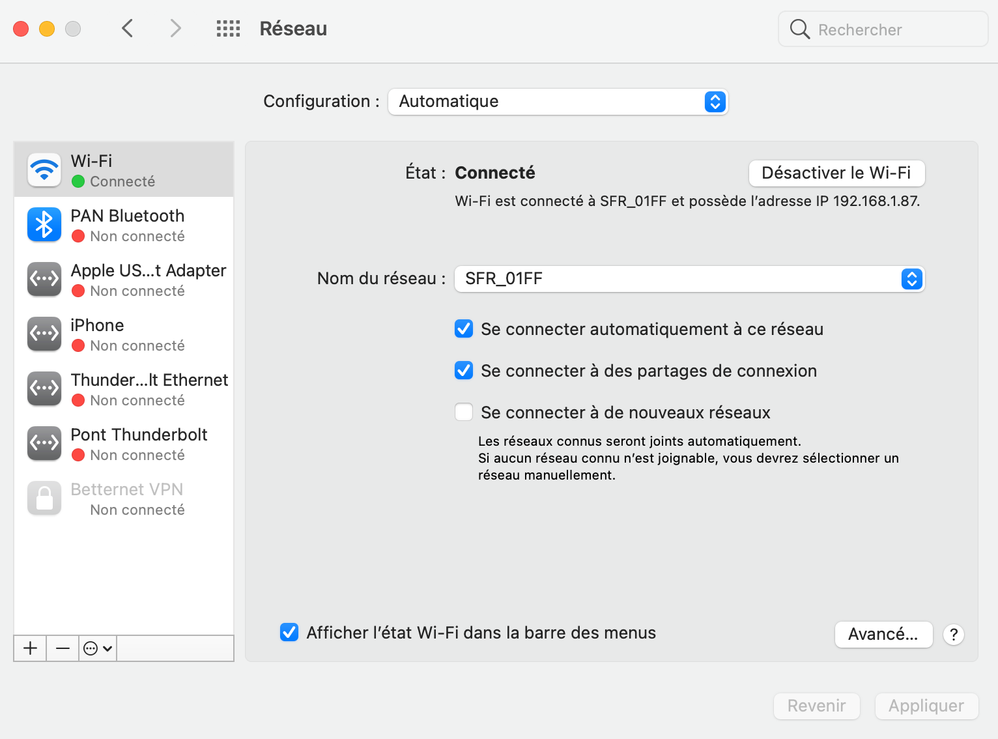Uncheck Se connecter à des partages de connexion
The height and width of the screenshot is (739, 998).
click(464, 371)
